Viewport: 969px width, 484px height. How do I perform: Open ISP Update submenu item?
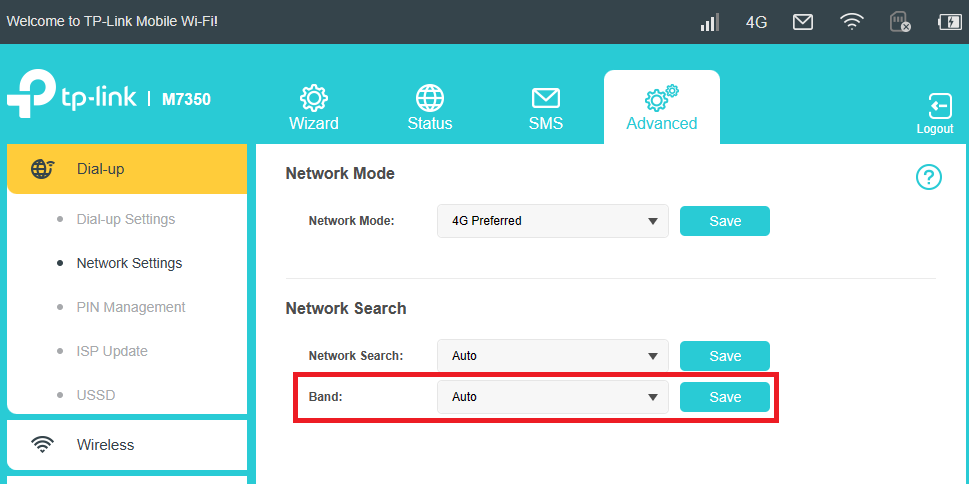(112, 351)
